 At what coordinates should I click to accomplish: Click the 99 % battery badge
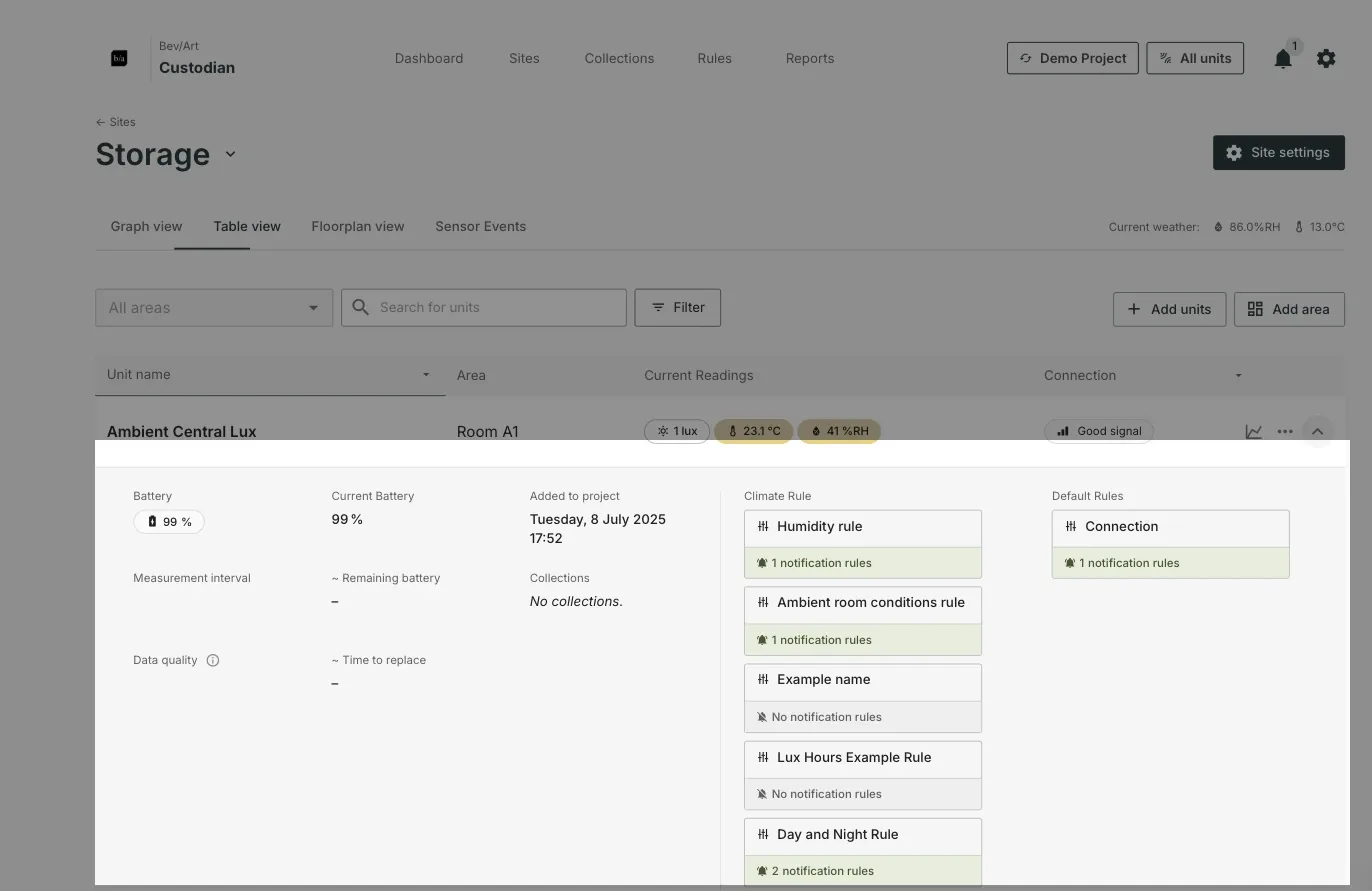coord(169,522)
